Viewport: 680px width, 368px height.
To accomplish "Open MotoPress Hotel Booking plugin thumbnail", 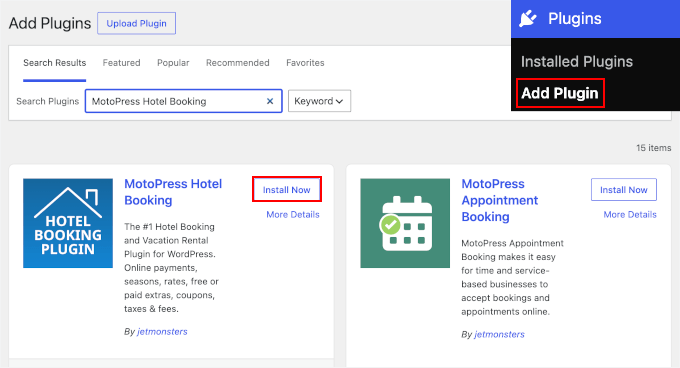I will [x=68, y=223].
